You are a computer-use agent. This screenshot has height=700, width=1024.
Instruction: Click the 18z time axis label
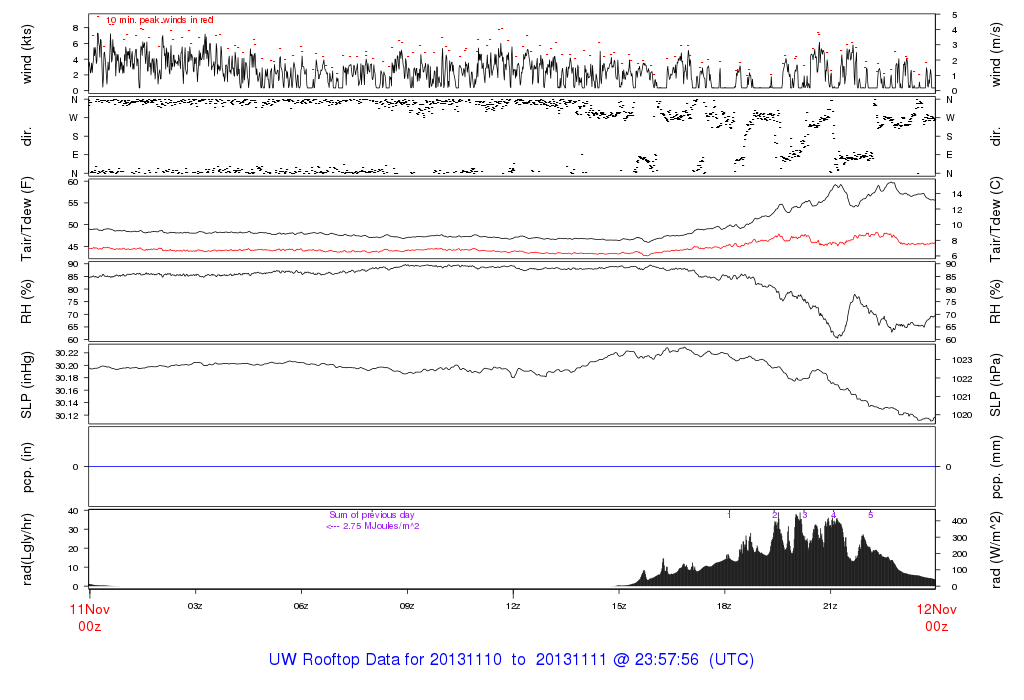coord(725,607)
